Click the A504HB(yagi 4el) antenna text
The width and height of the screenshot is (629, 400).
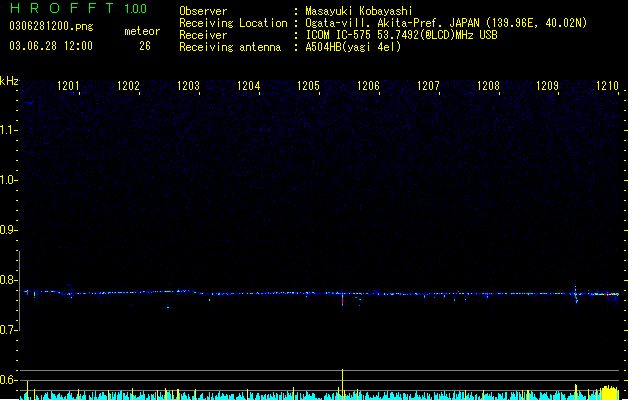tap(353, 47)
